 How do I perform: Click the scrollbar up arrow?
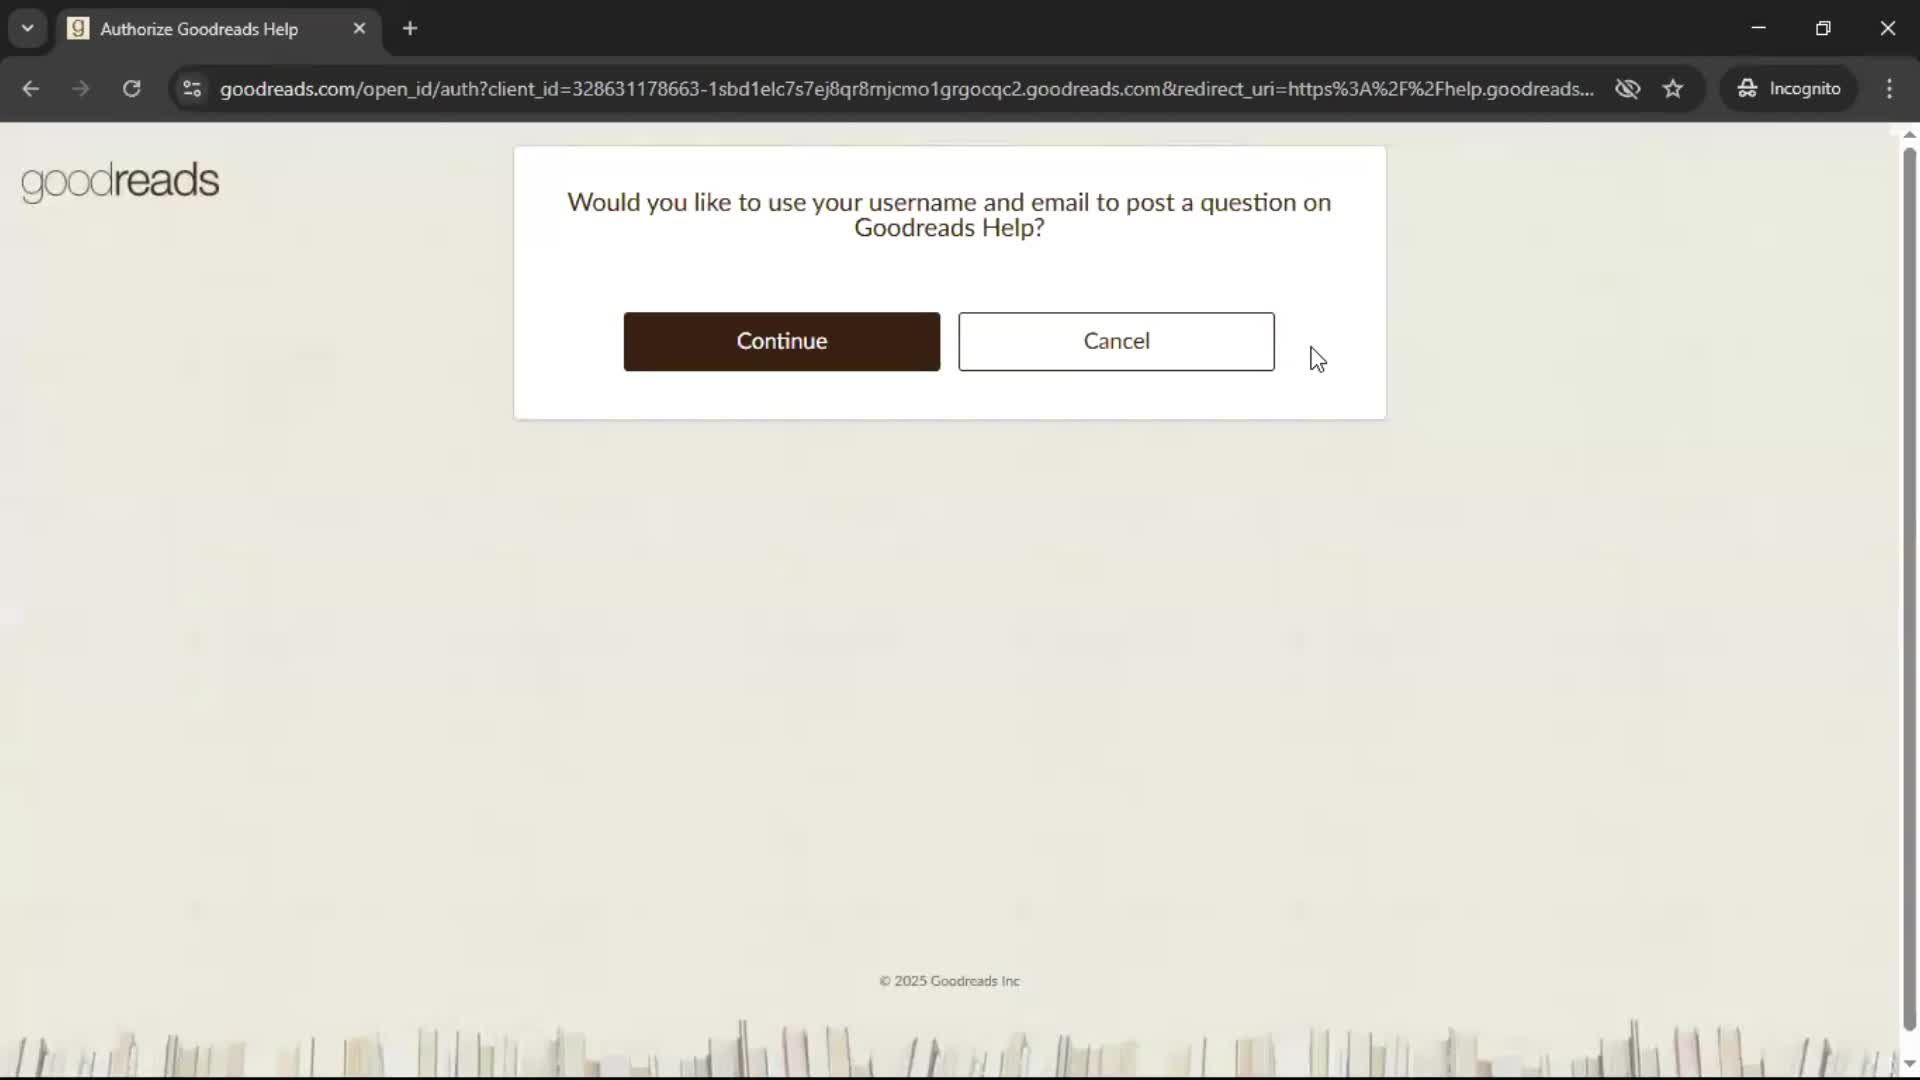pyautogui.click(x=1909, y=134)
